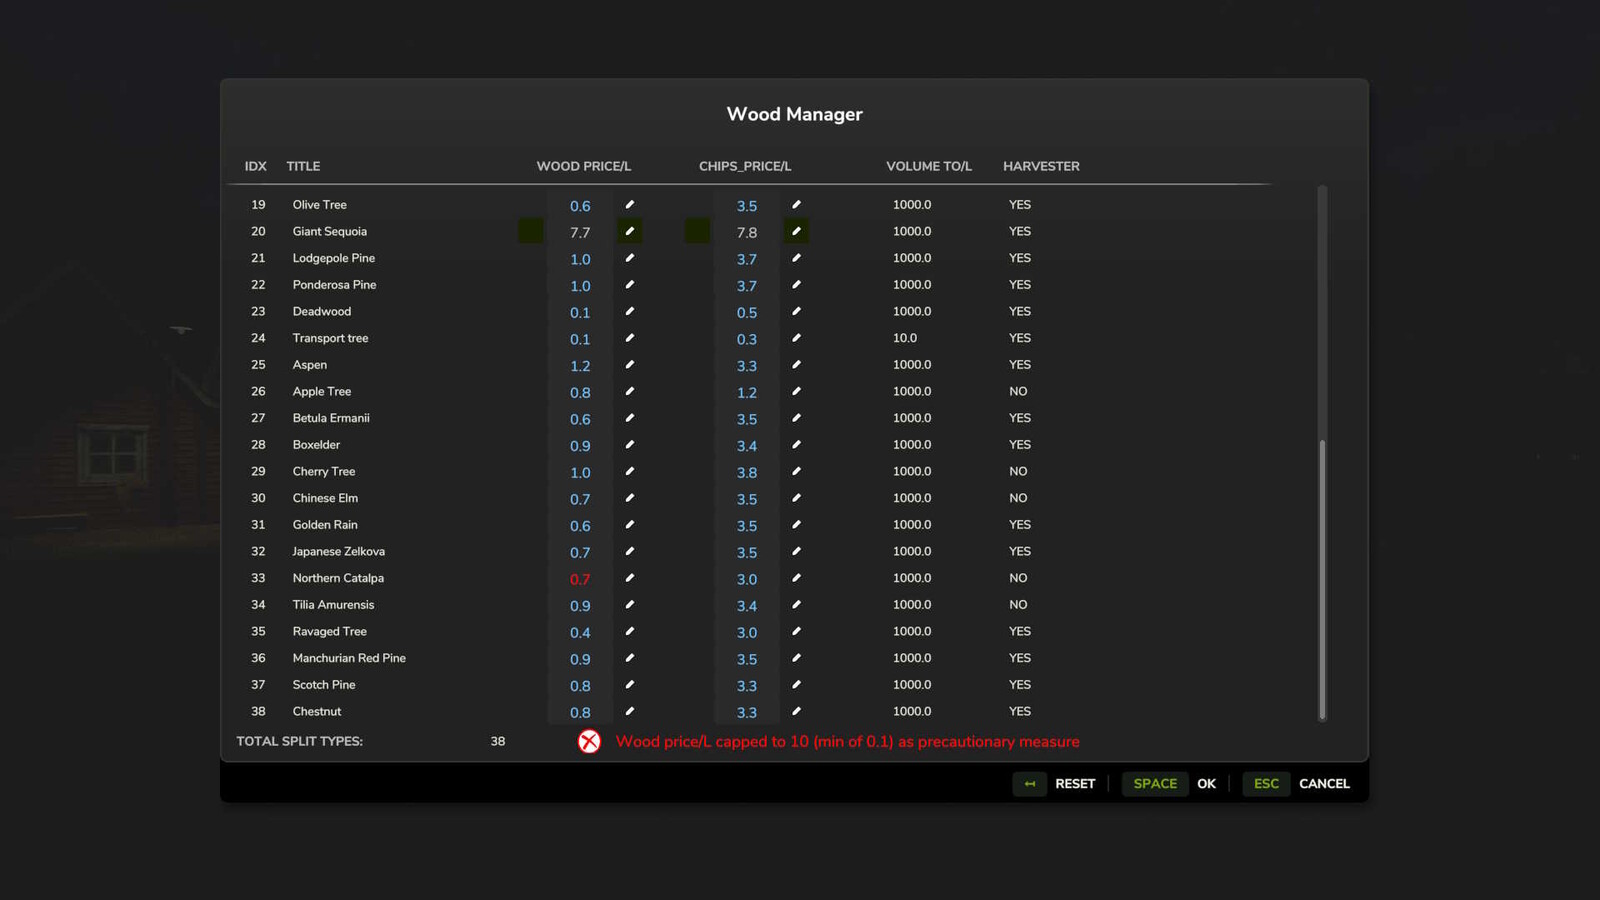Click CANCEL to discard changes
This screenshot has width=1600, height=900.
pyautogui.click(x=1324, y=783)
